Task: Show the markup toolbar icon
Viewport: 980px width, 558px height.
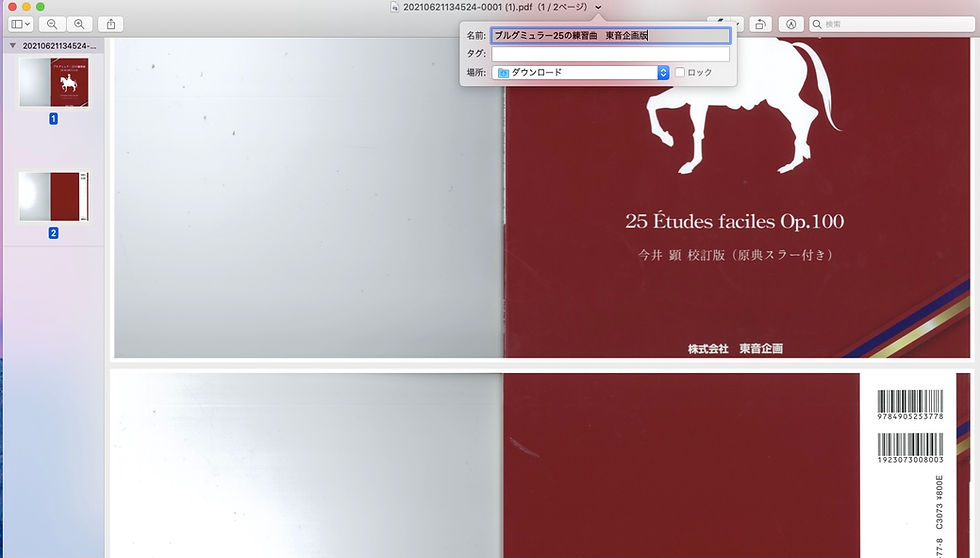Action: (791, 24)
